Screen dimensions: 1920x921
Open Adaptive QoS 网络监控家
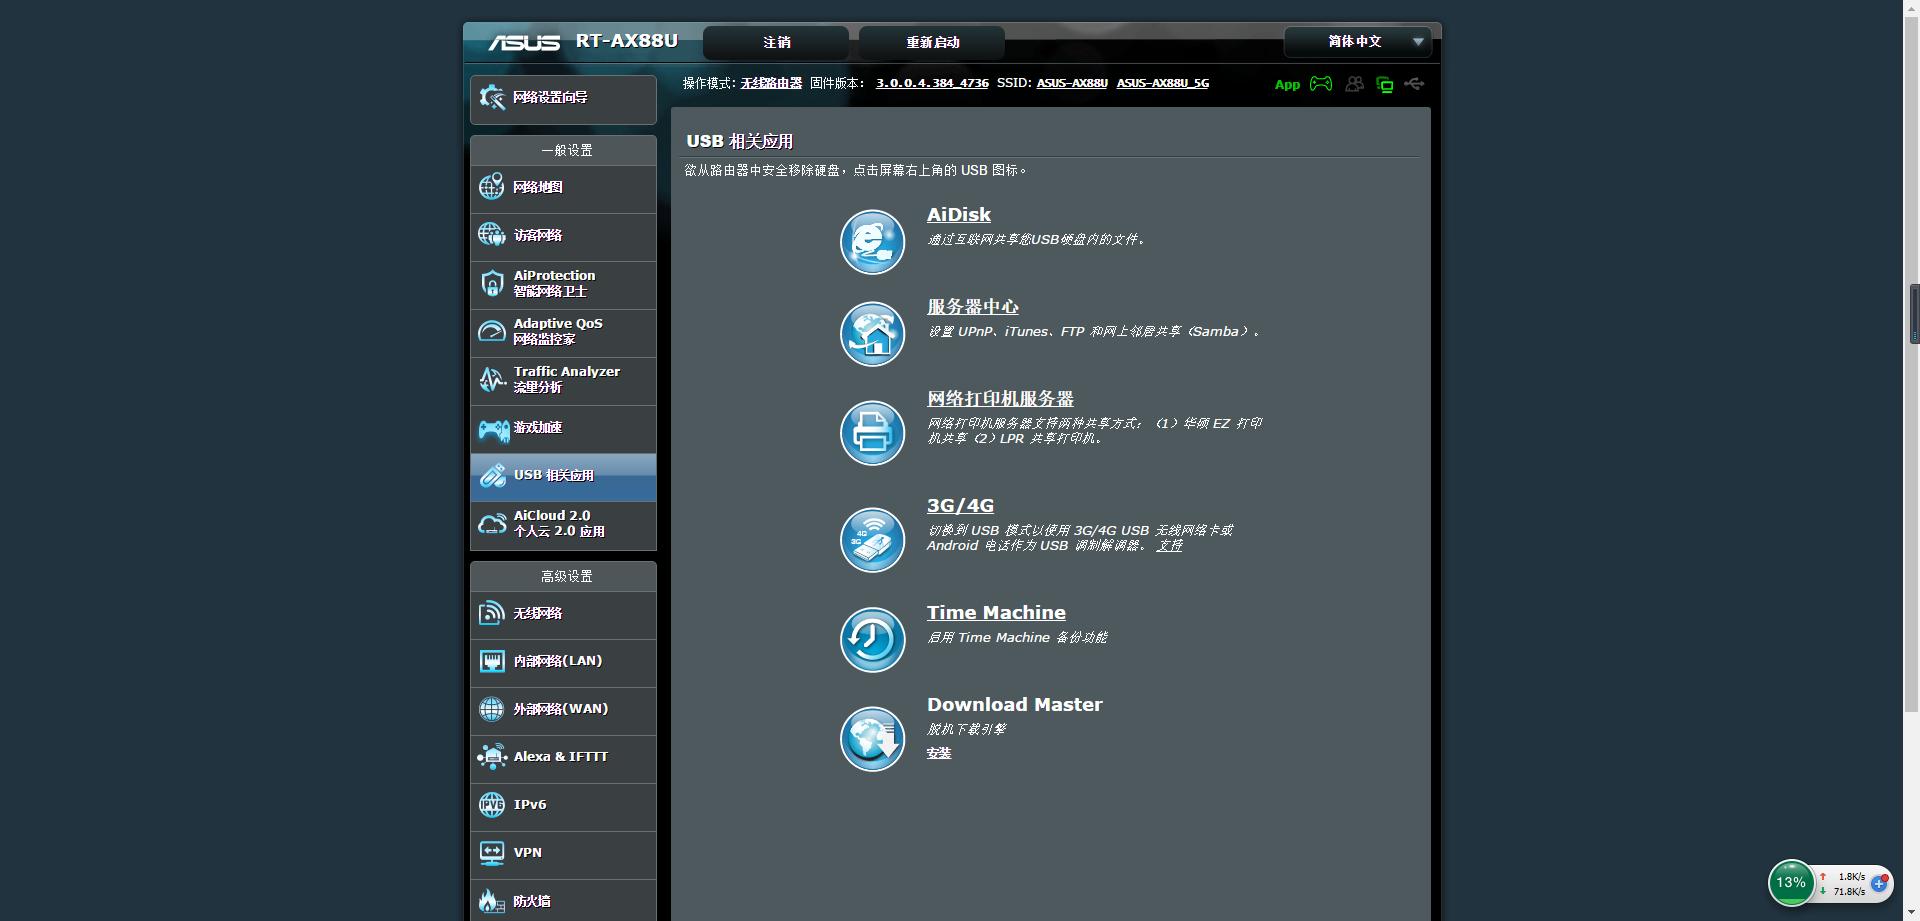pyautogui.click(x=563, y=332)
